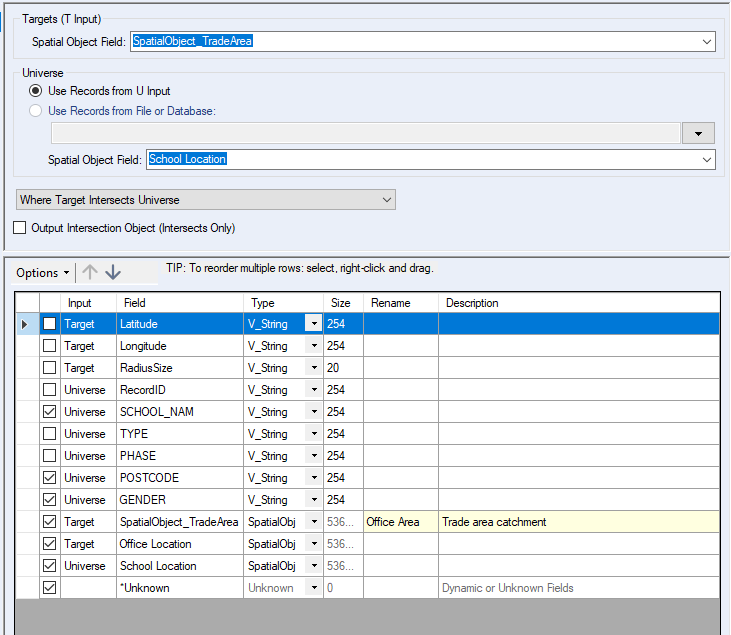Open the Options menu
This screenshot has height=635, width=731.
point(43,273)
